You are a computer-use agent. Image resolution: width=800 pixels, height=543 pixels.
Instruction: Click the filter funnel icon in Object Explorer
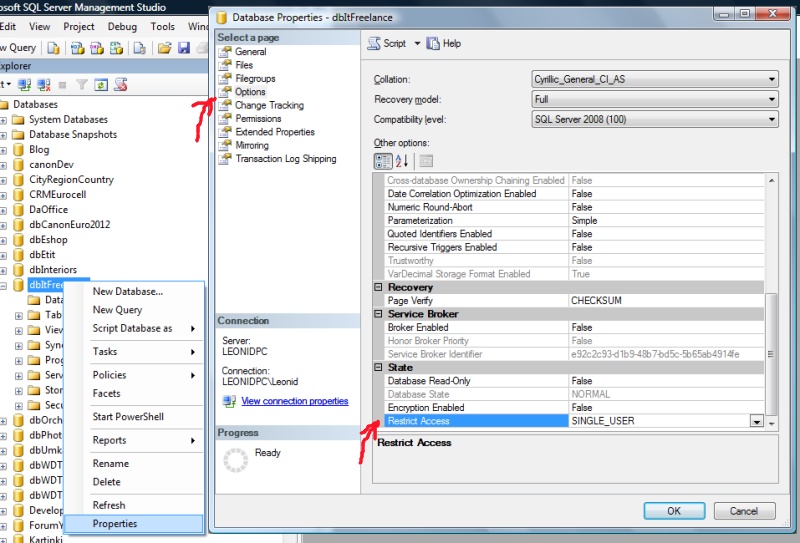click(82, 85)
